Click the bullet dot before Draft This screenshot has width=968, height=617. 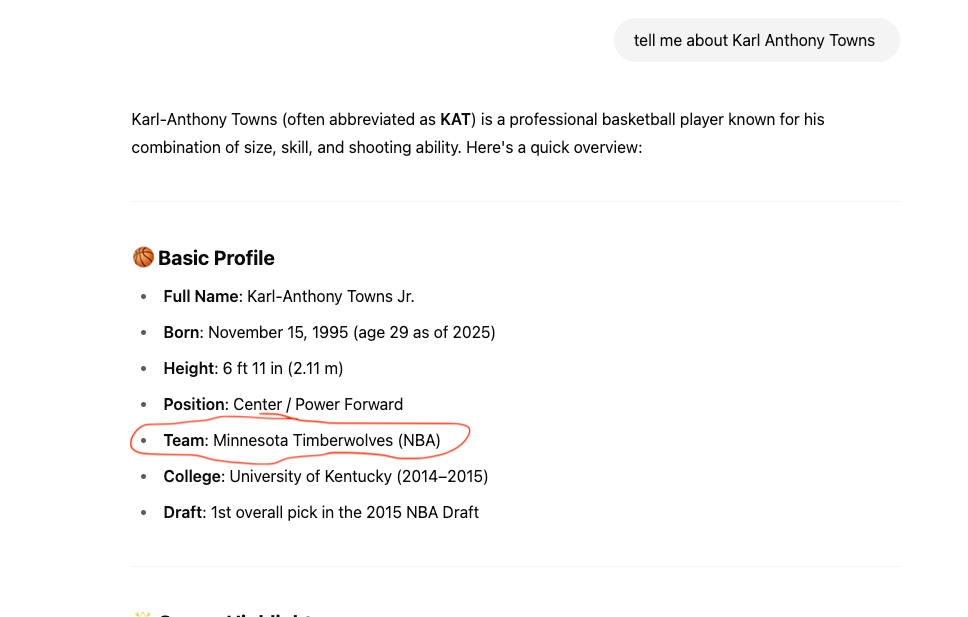point(144,513)
